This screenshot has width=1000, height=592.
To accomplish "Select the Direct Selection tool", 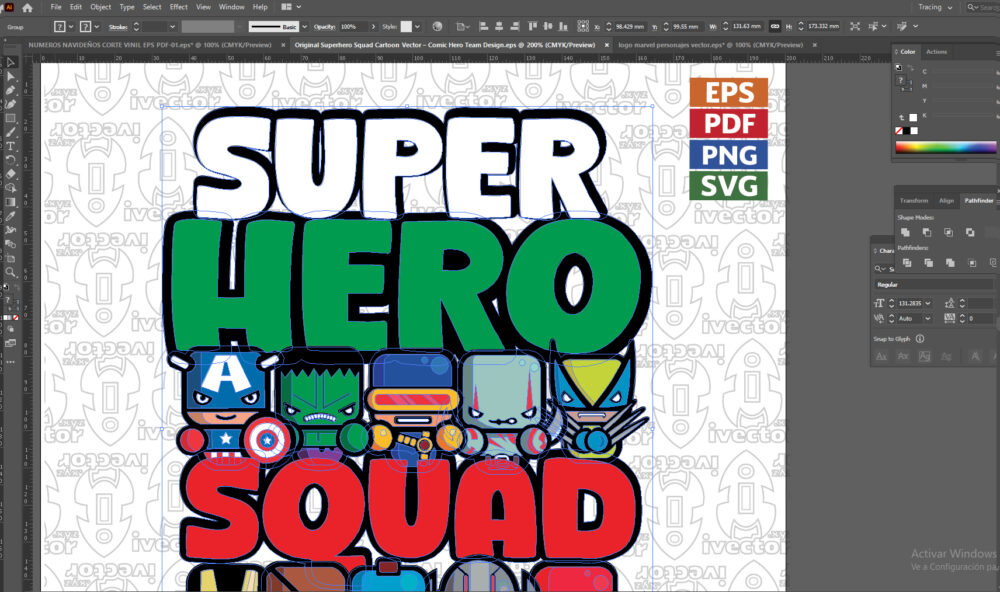I will 10,77.
